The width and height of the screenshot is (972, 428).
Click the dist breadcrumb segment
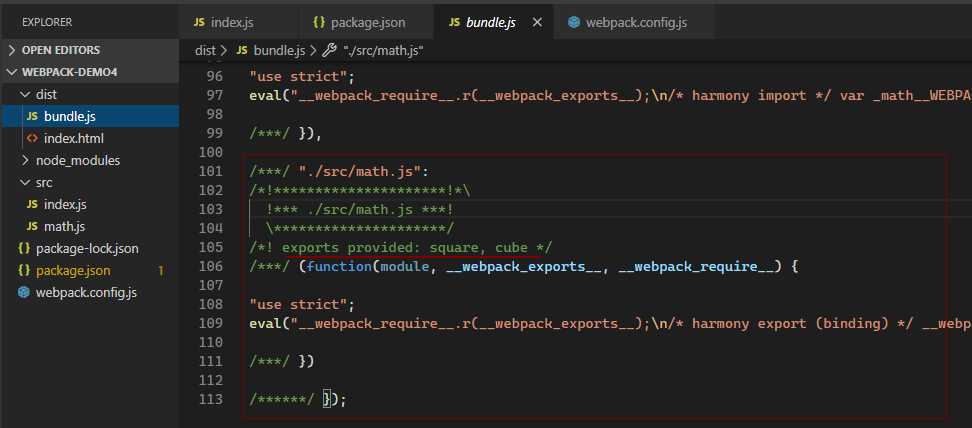tap(205, 51)
